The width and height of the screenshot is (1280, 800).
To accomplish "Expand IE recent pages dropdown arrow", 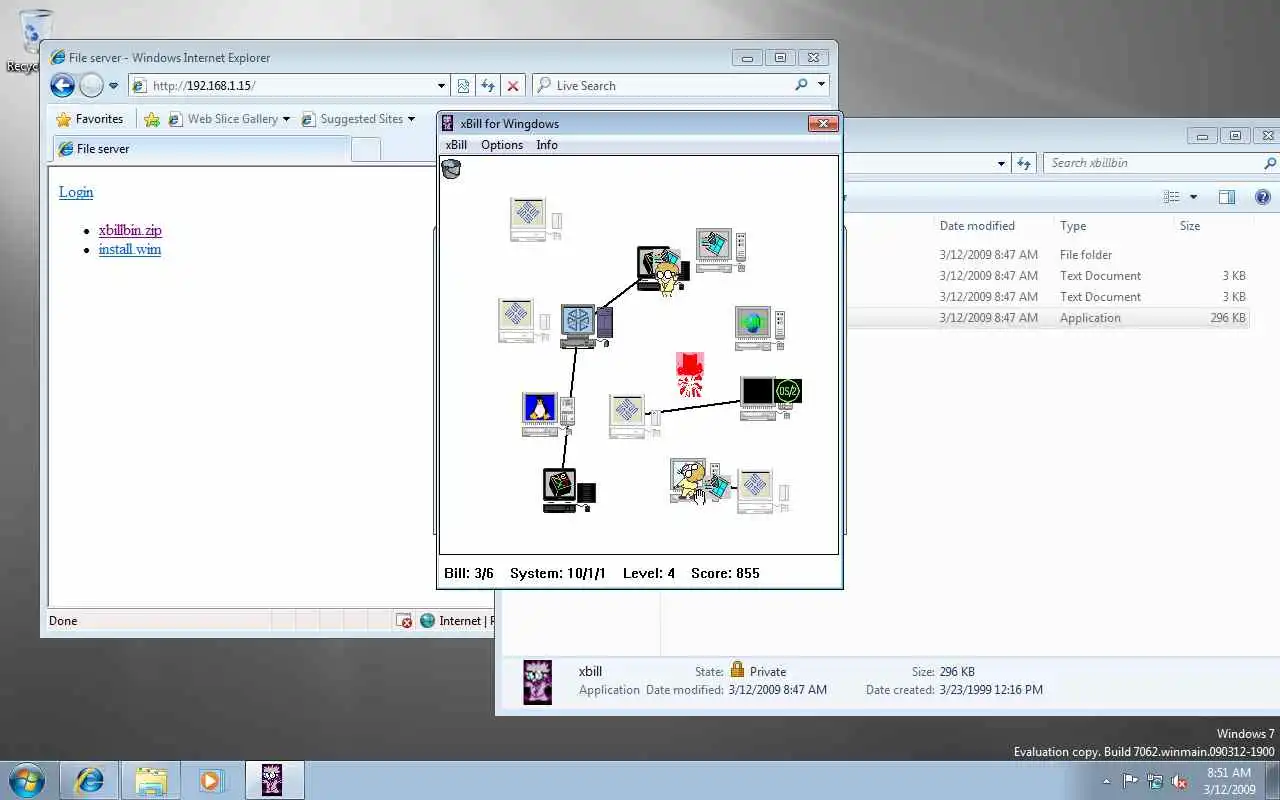I will tap(113, 86).
